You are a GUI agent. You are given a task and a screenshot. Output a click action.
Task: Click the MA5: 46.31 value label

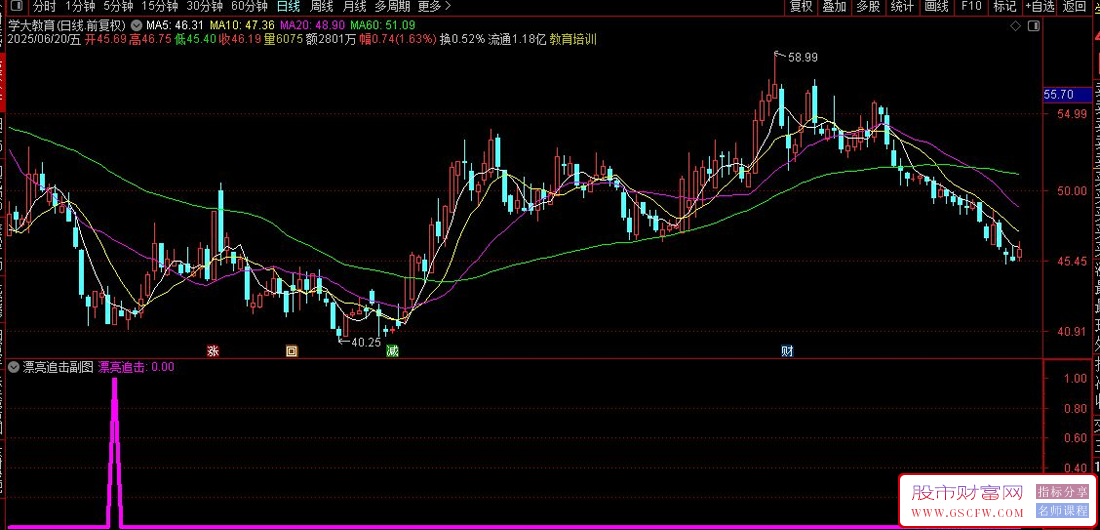point(175,26)
